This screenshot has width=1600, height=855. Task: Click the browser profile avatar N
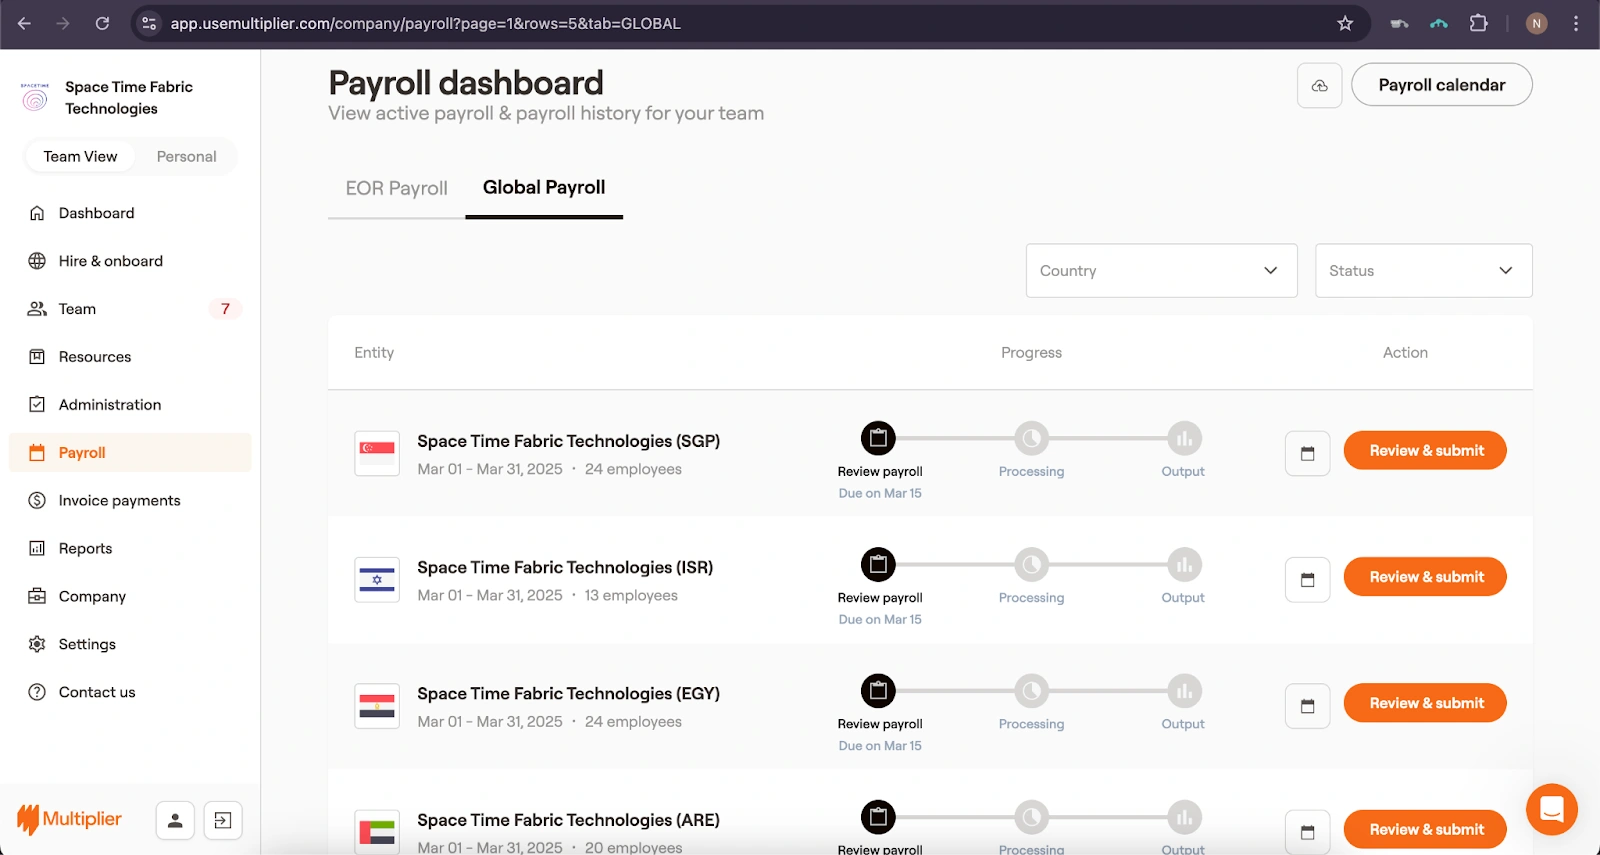[x=1537, y=23]
